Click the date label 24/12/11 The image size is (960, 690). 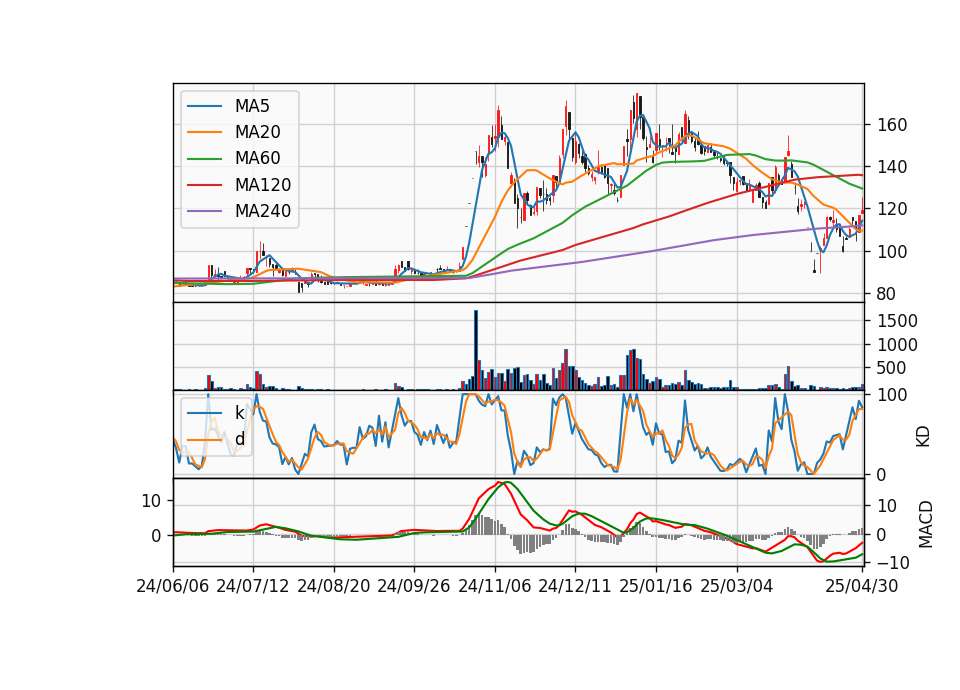(x=575, y=587)
